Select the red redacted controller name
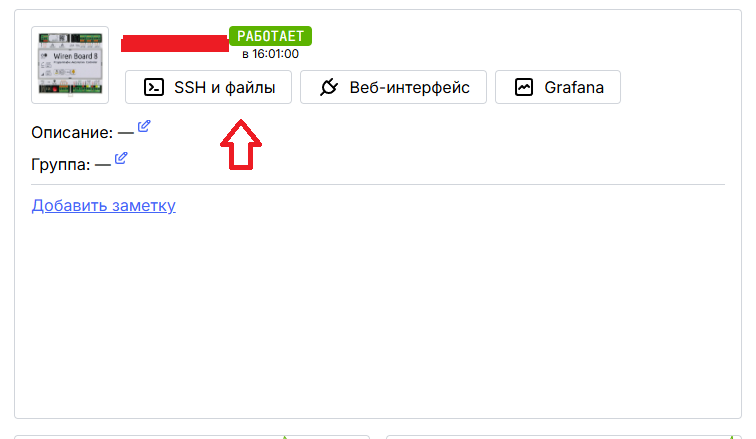The height and width of the screenshot is (439, 756). pyautogui.click(x=175, y=43)
